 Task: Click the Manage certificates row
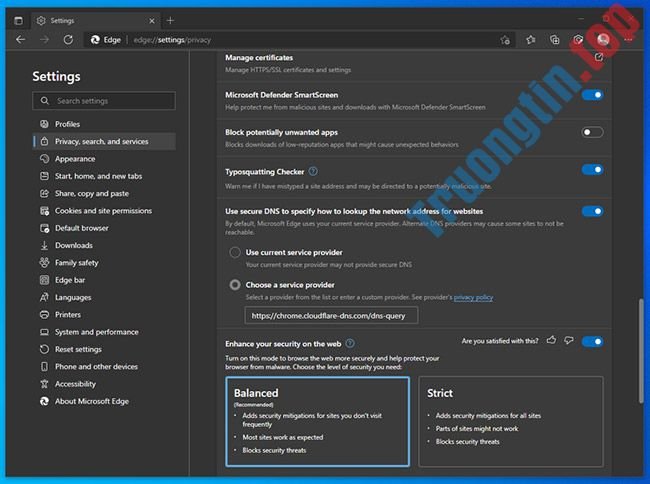point(414,63)
